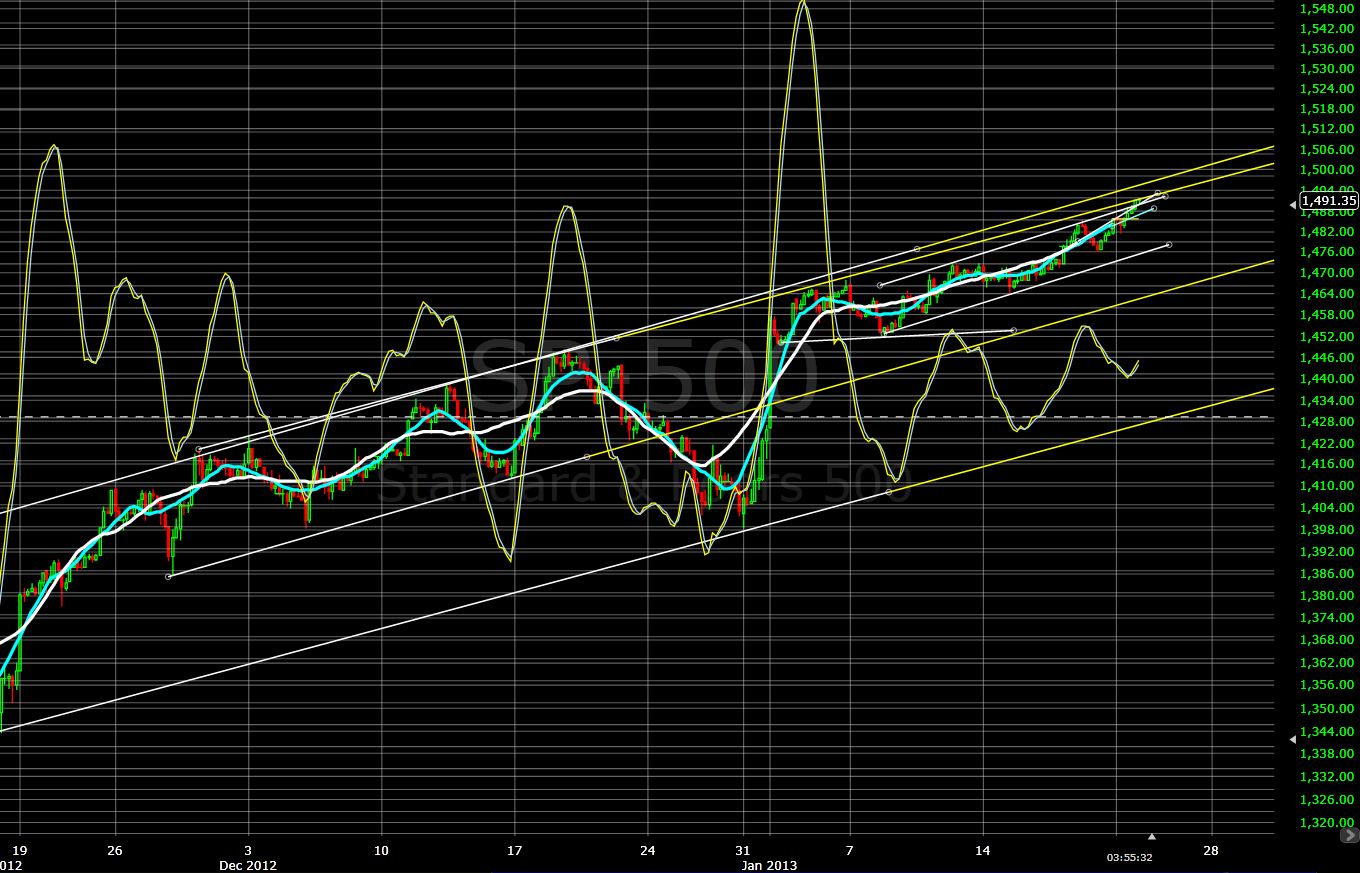Click the 1,458.00 price axis label
This screenshot has width=1360, height=873.
[1326, 315]
